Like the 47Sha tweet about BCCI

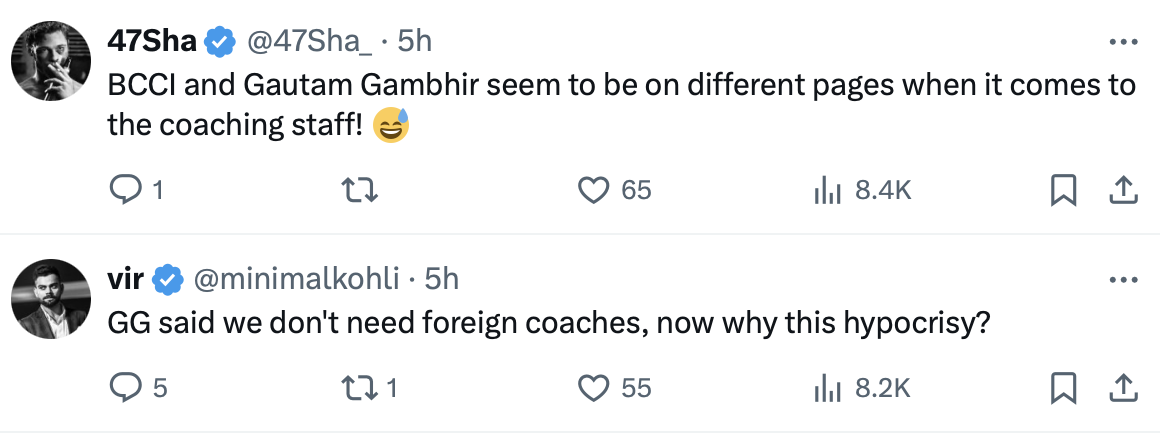[596, 190]
